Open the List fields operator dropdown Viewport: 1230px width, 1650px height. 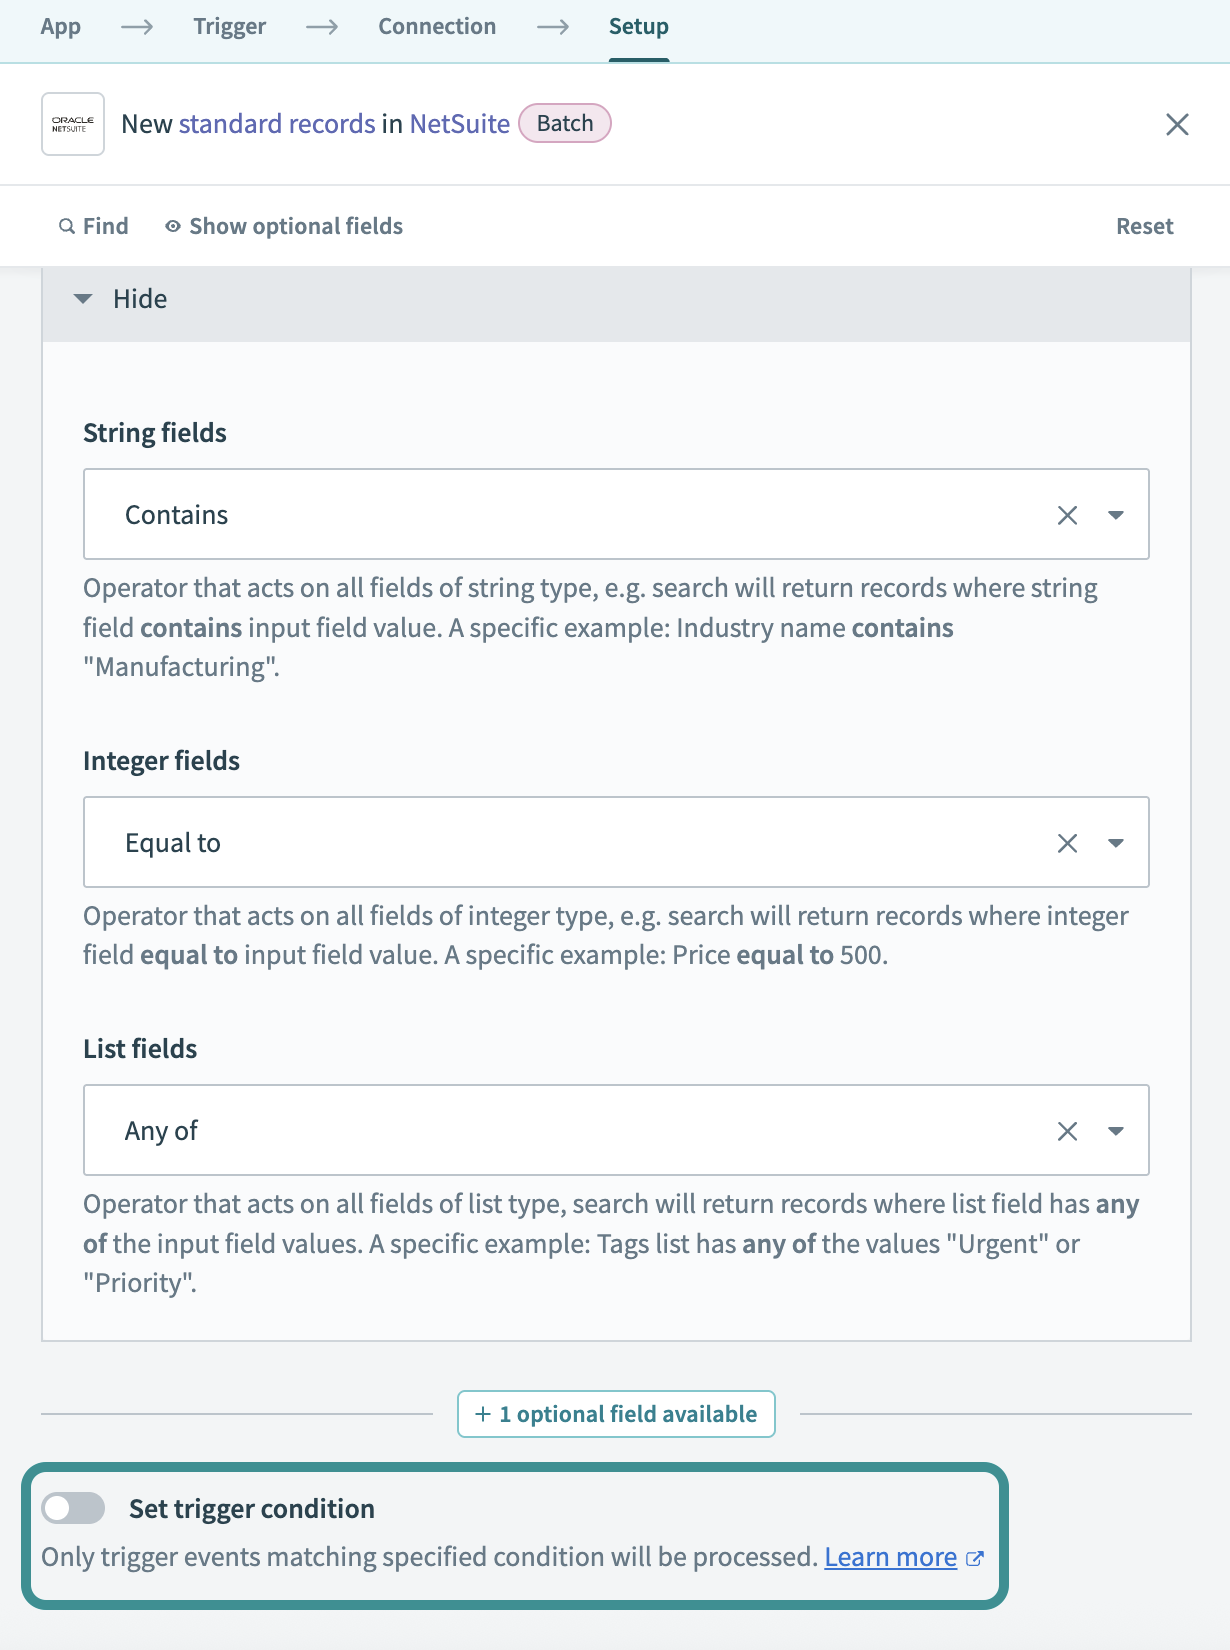point(1116,1131)
